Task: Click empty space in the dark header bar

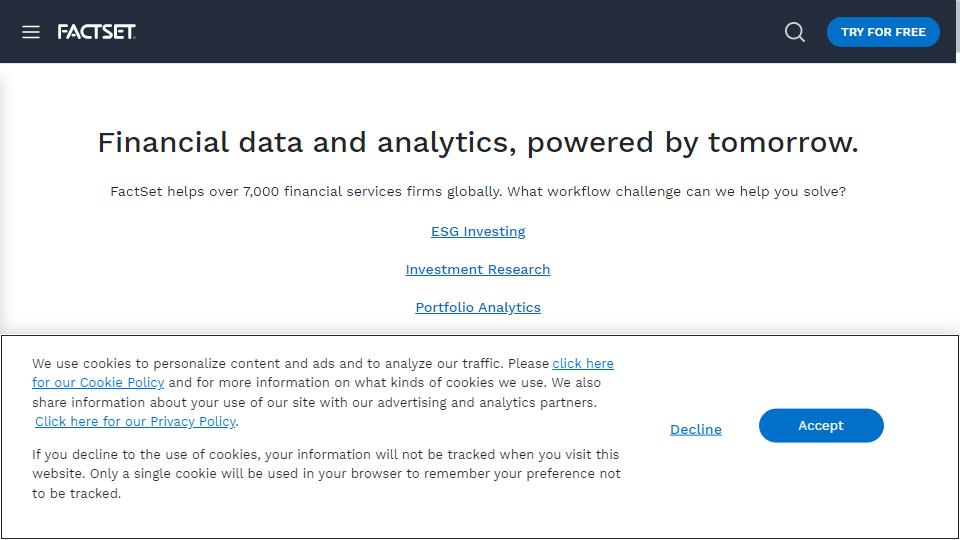Action: click(x=450, y=32)
